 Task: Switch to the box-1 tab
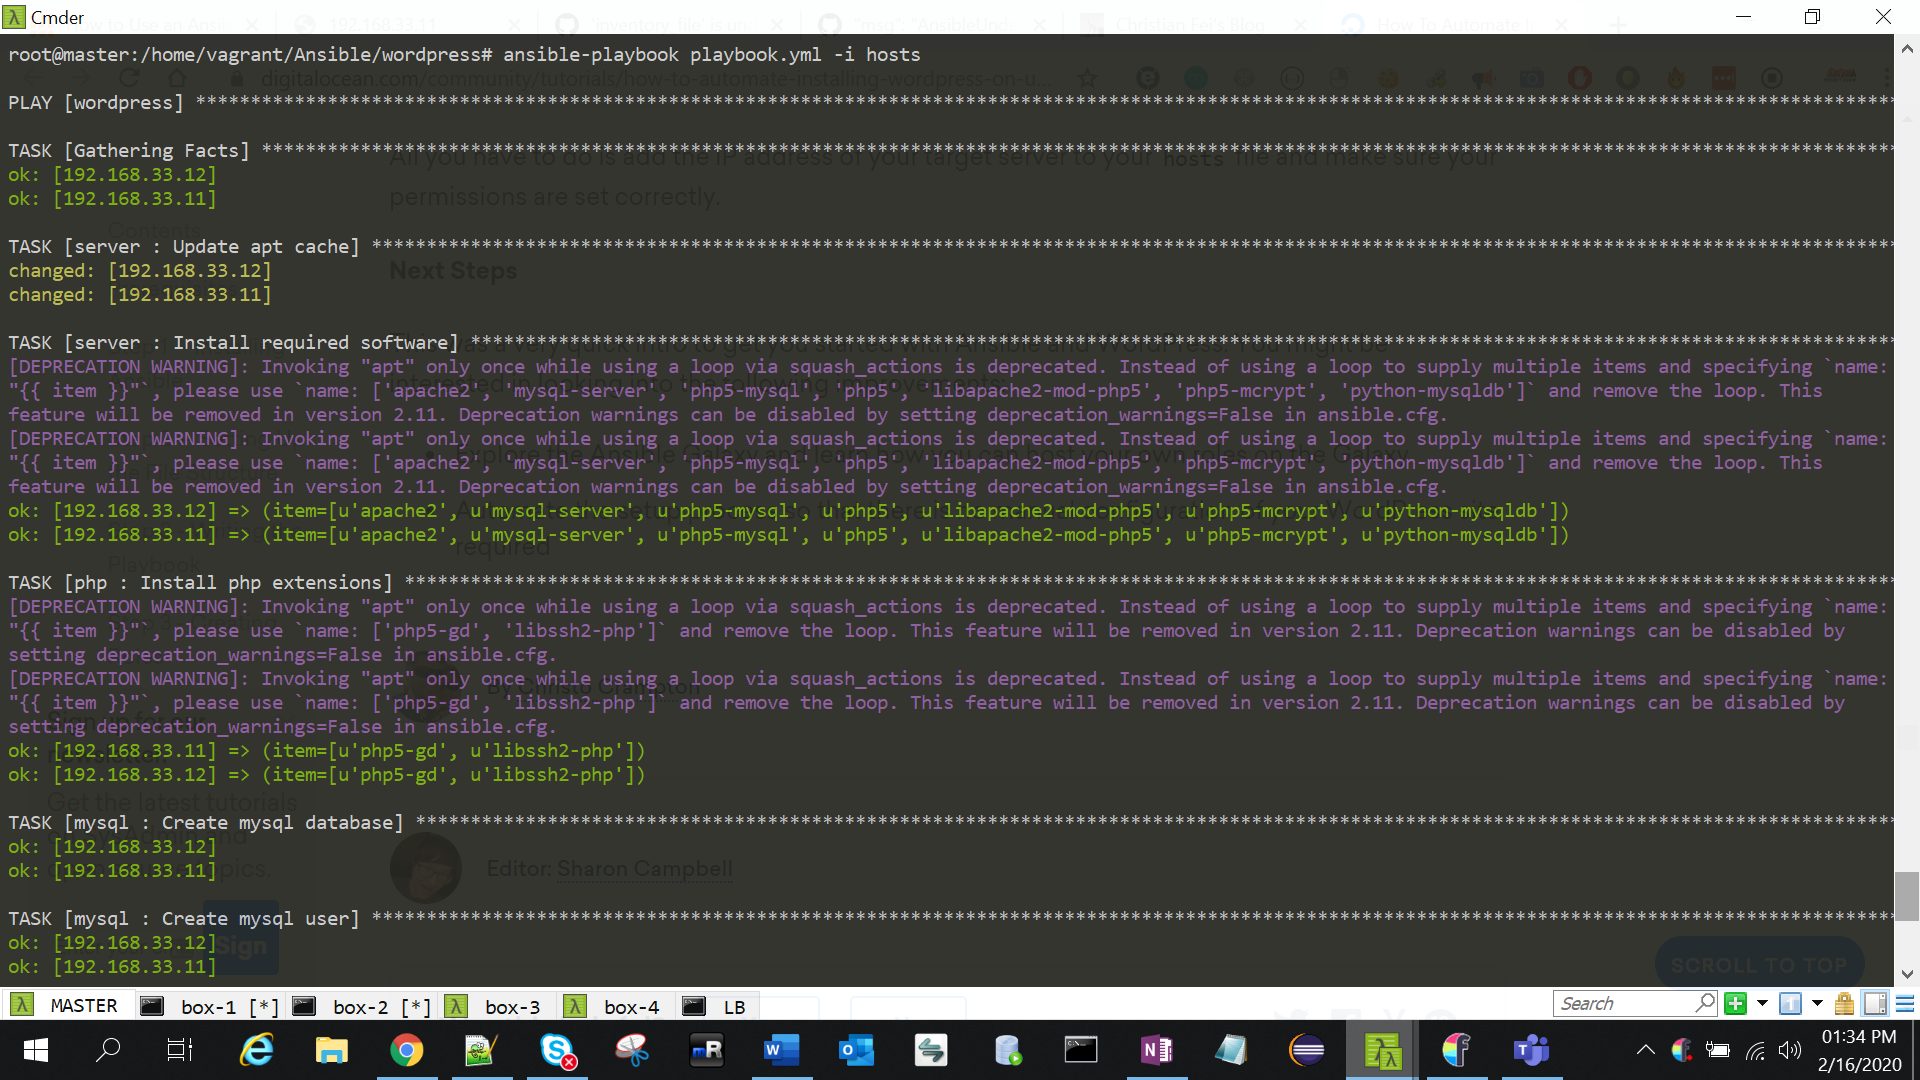point(210,1007)
